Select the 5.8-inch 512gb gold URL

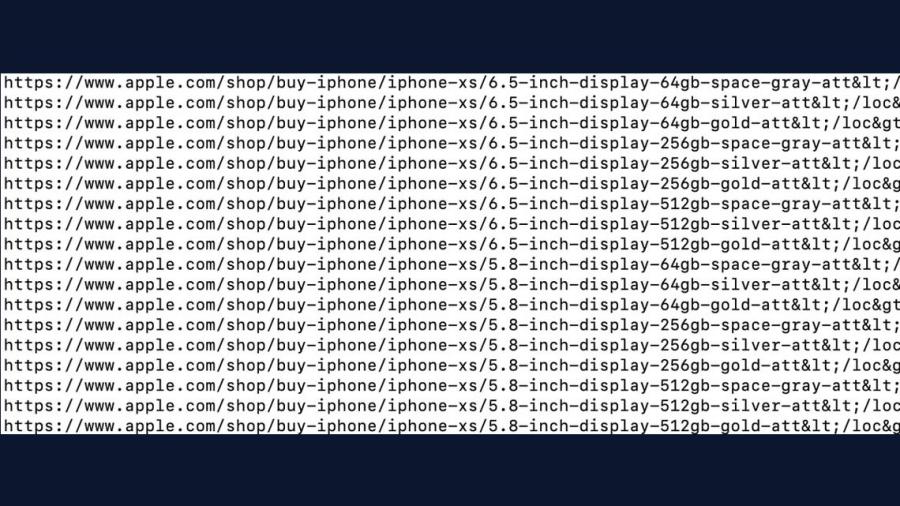(451, 426)
